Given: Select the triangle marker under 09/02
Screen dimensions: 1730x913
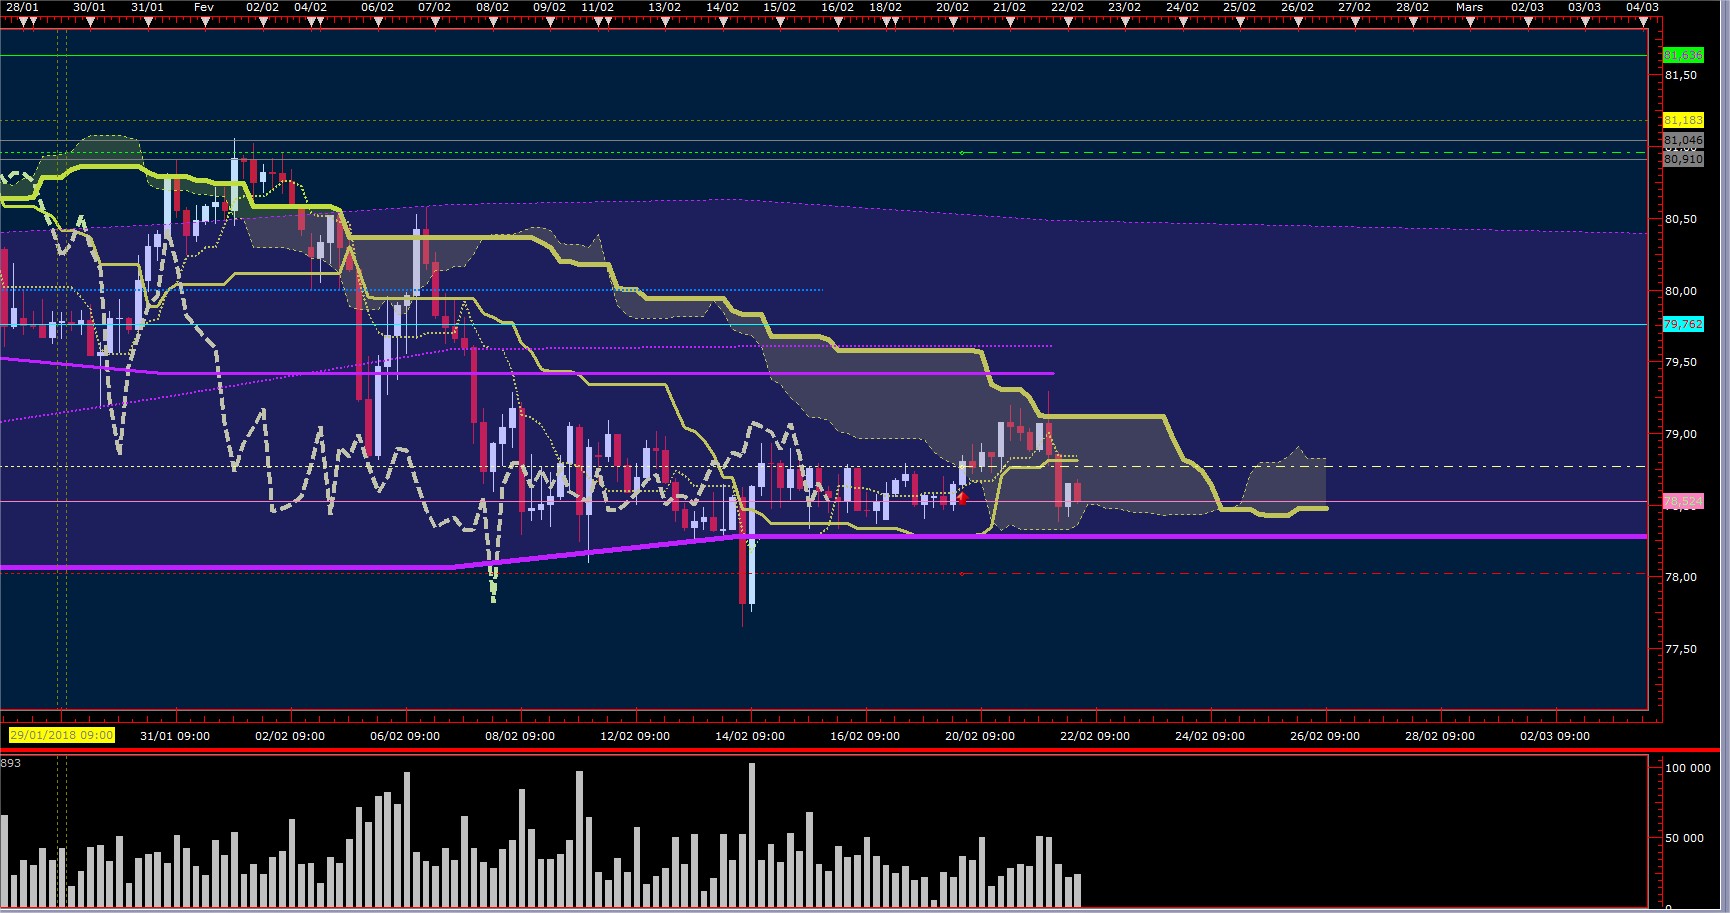Looking at the screenshot, I should tap(549, 21).
